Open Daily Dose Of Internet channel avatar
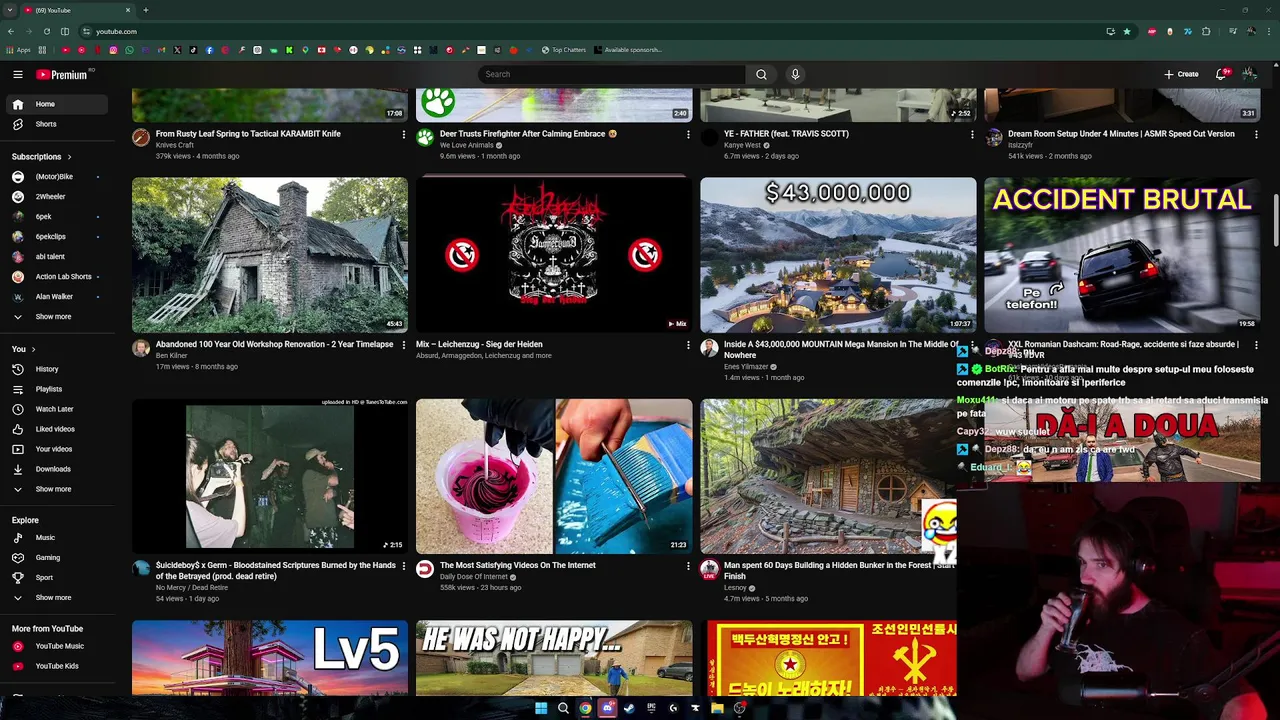This screenshot has width=1280, height=720. 425,569
